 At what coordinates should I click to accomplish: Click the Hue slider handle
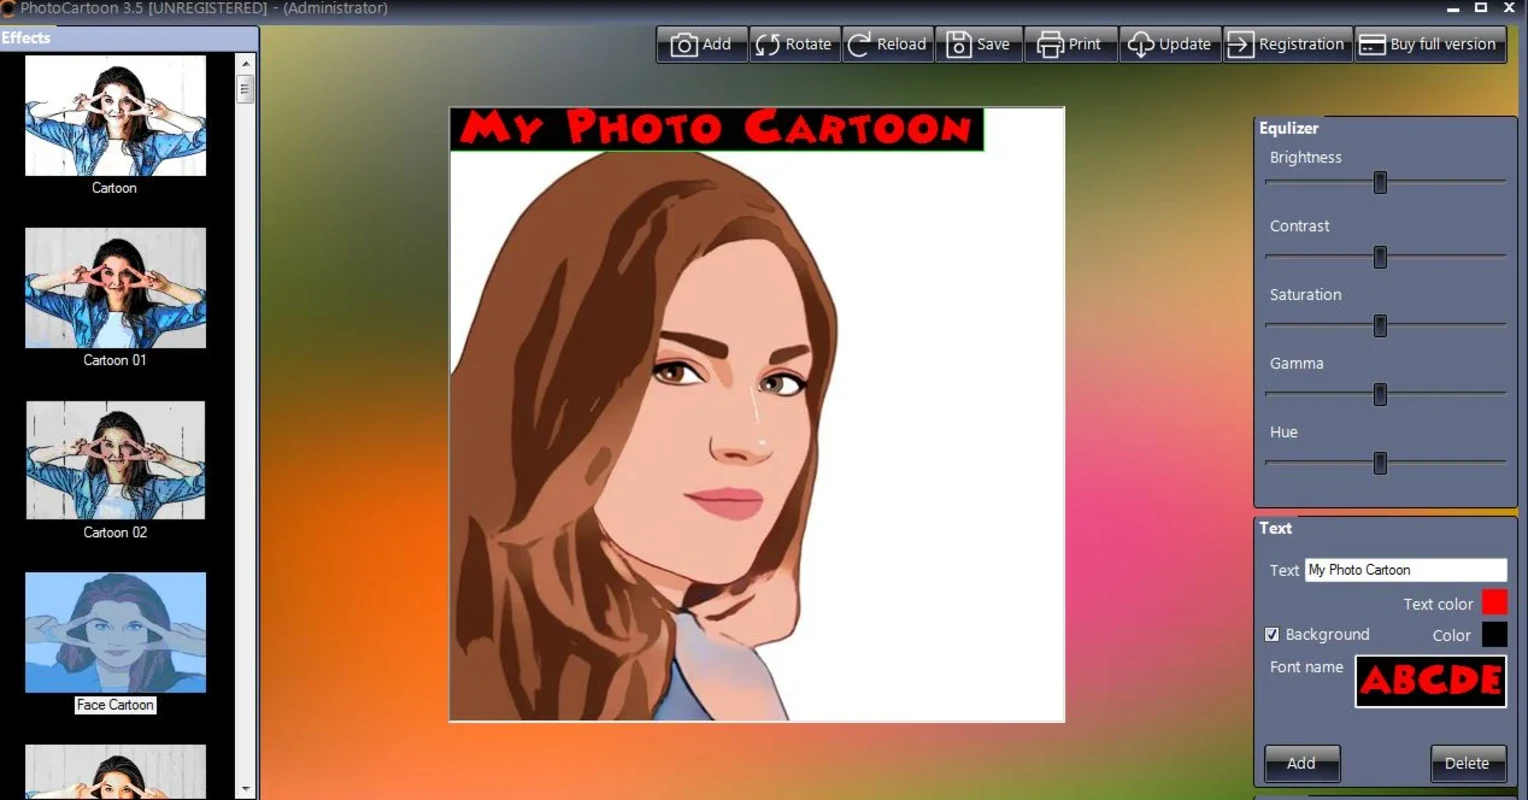pyautogui.click(x=1380, y=463)
